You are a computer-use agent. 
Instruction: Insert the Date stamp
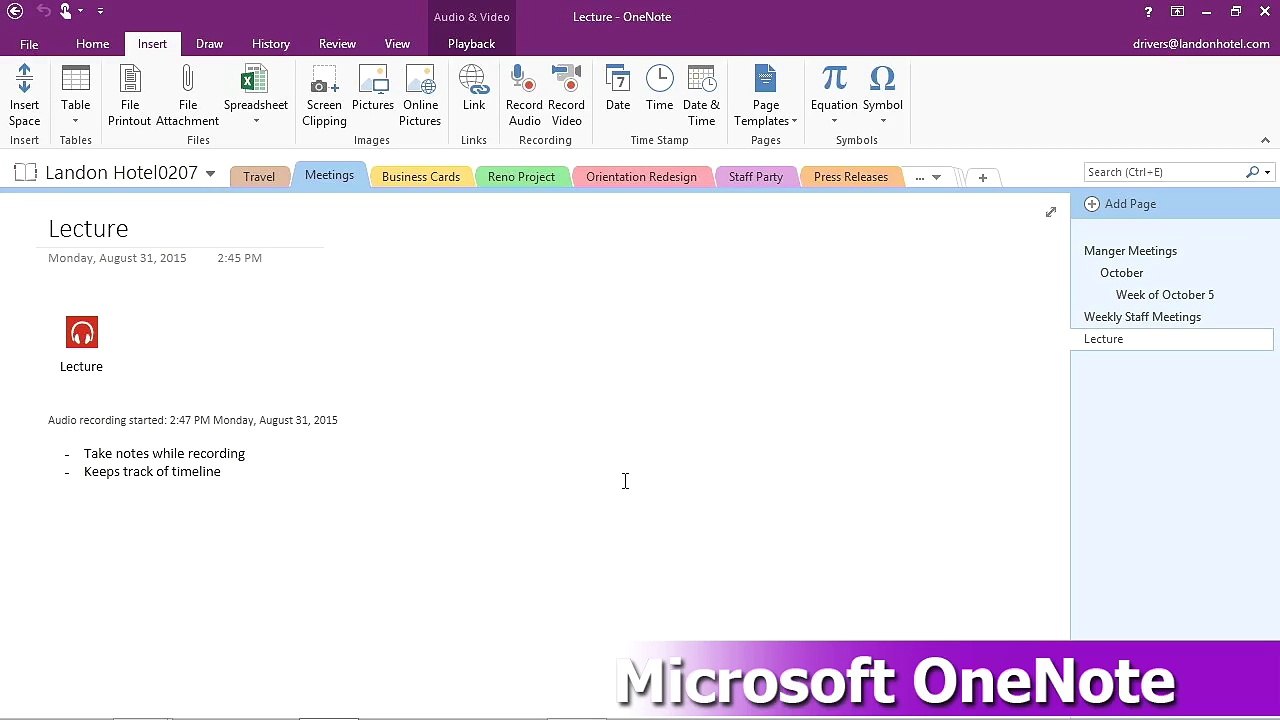(618, 88)
